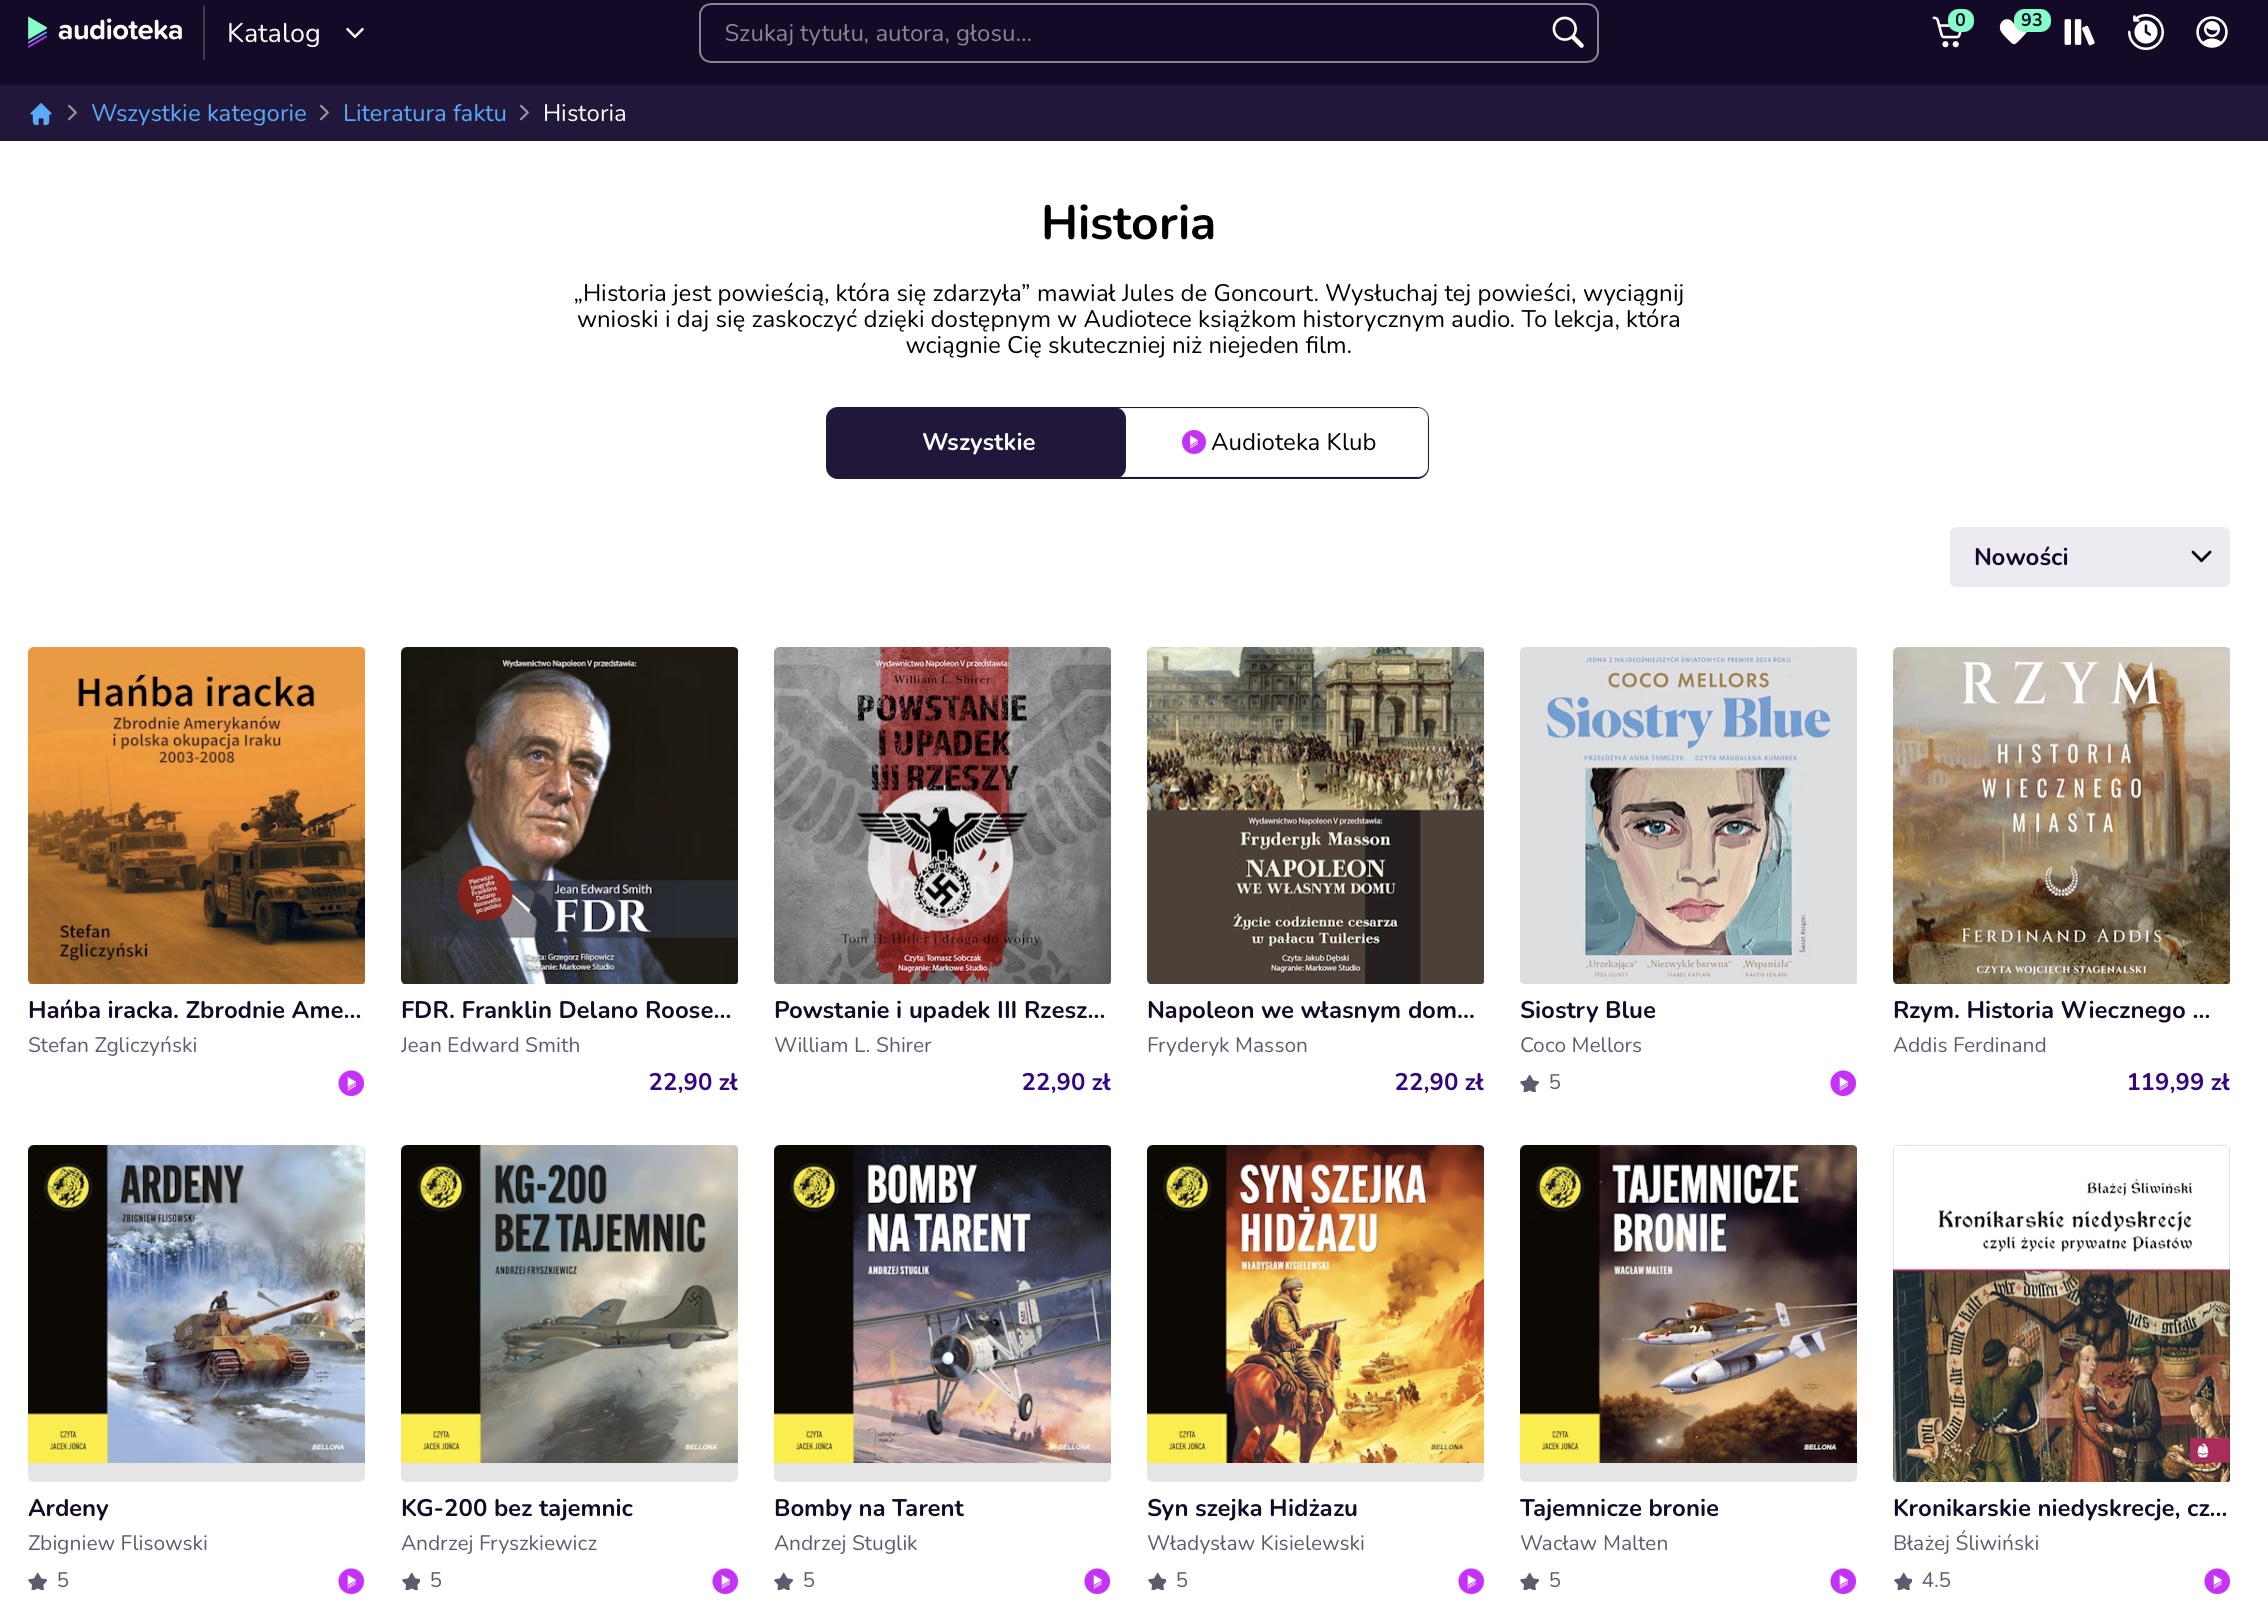The height and width of the screenshot is (1612, 2268).
Task: Open Powstanie i upadek III Rzeszy cover
Action: pyautogui.click(x=942, y=815)
